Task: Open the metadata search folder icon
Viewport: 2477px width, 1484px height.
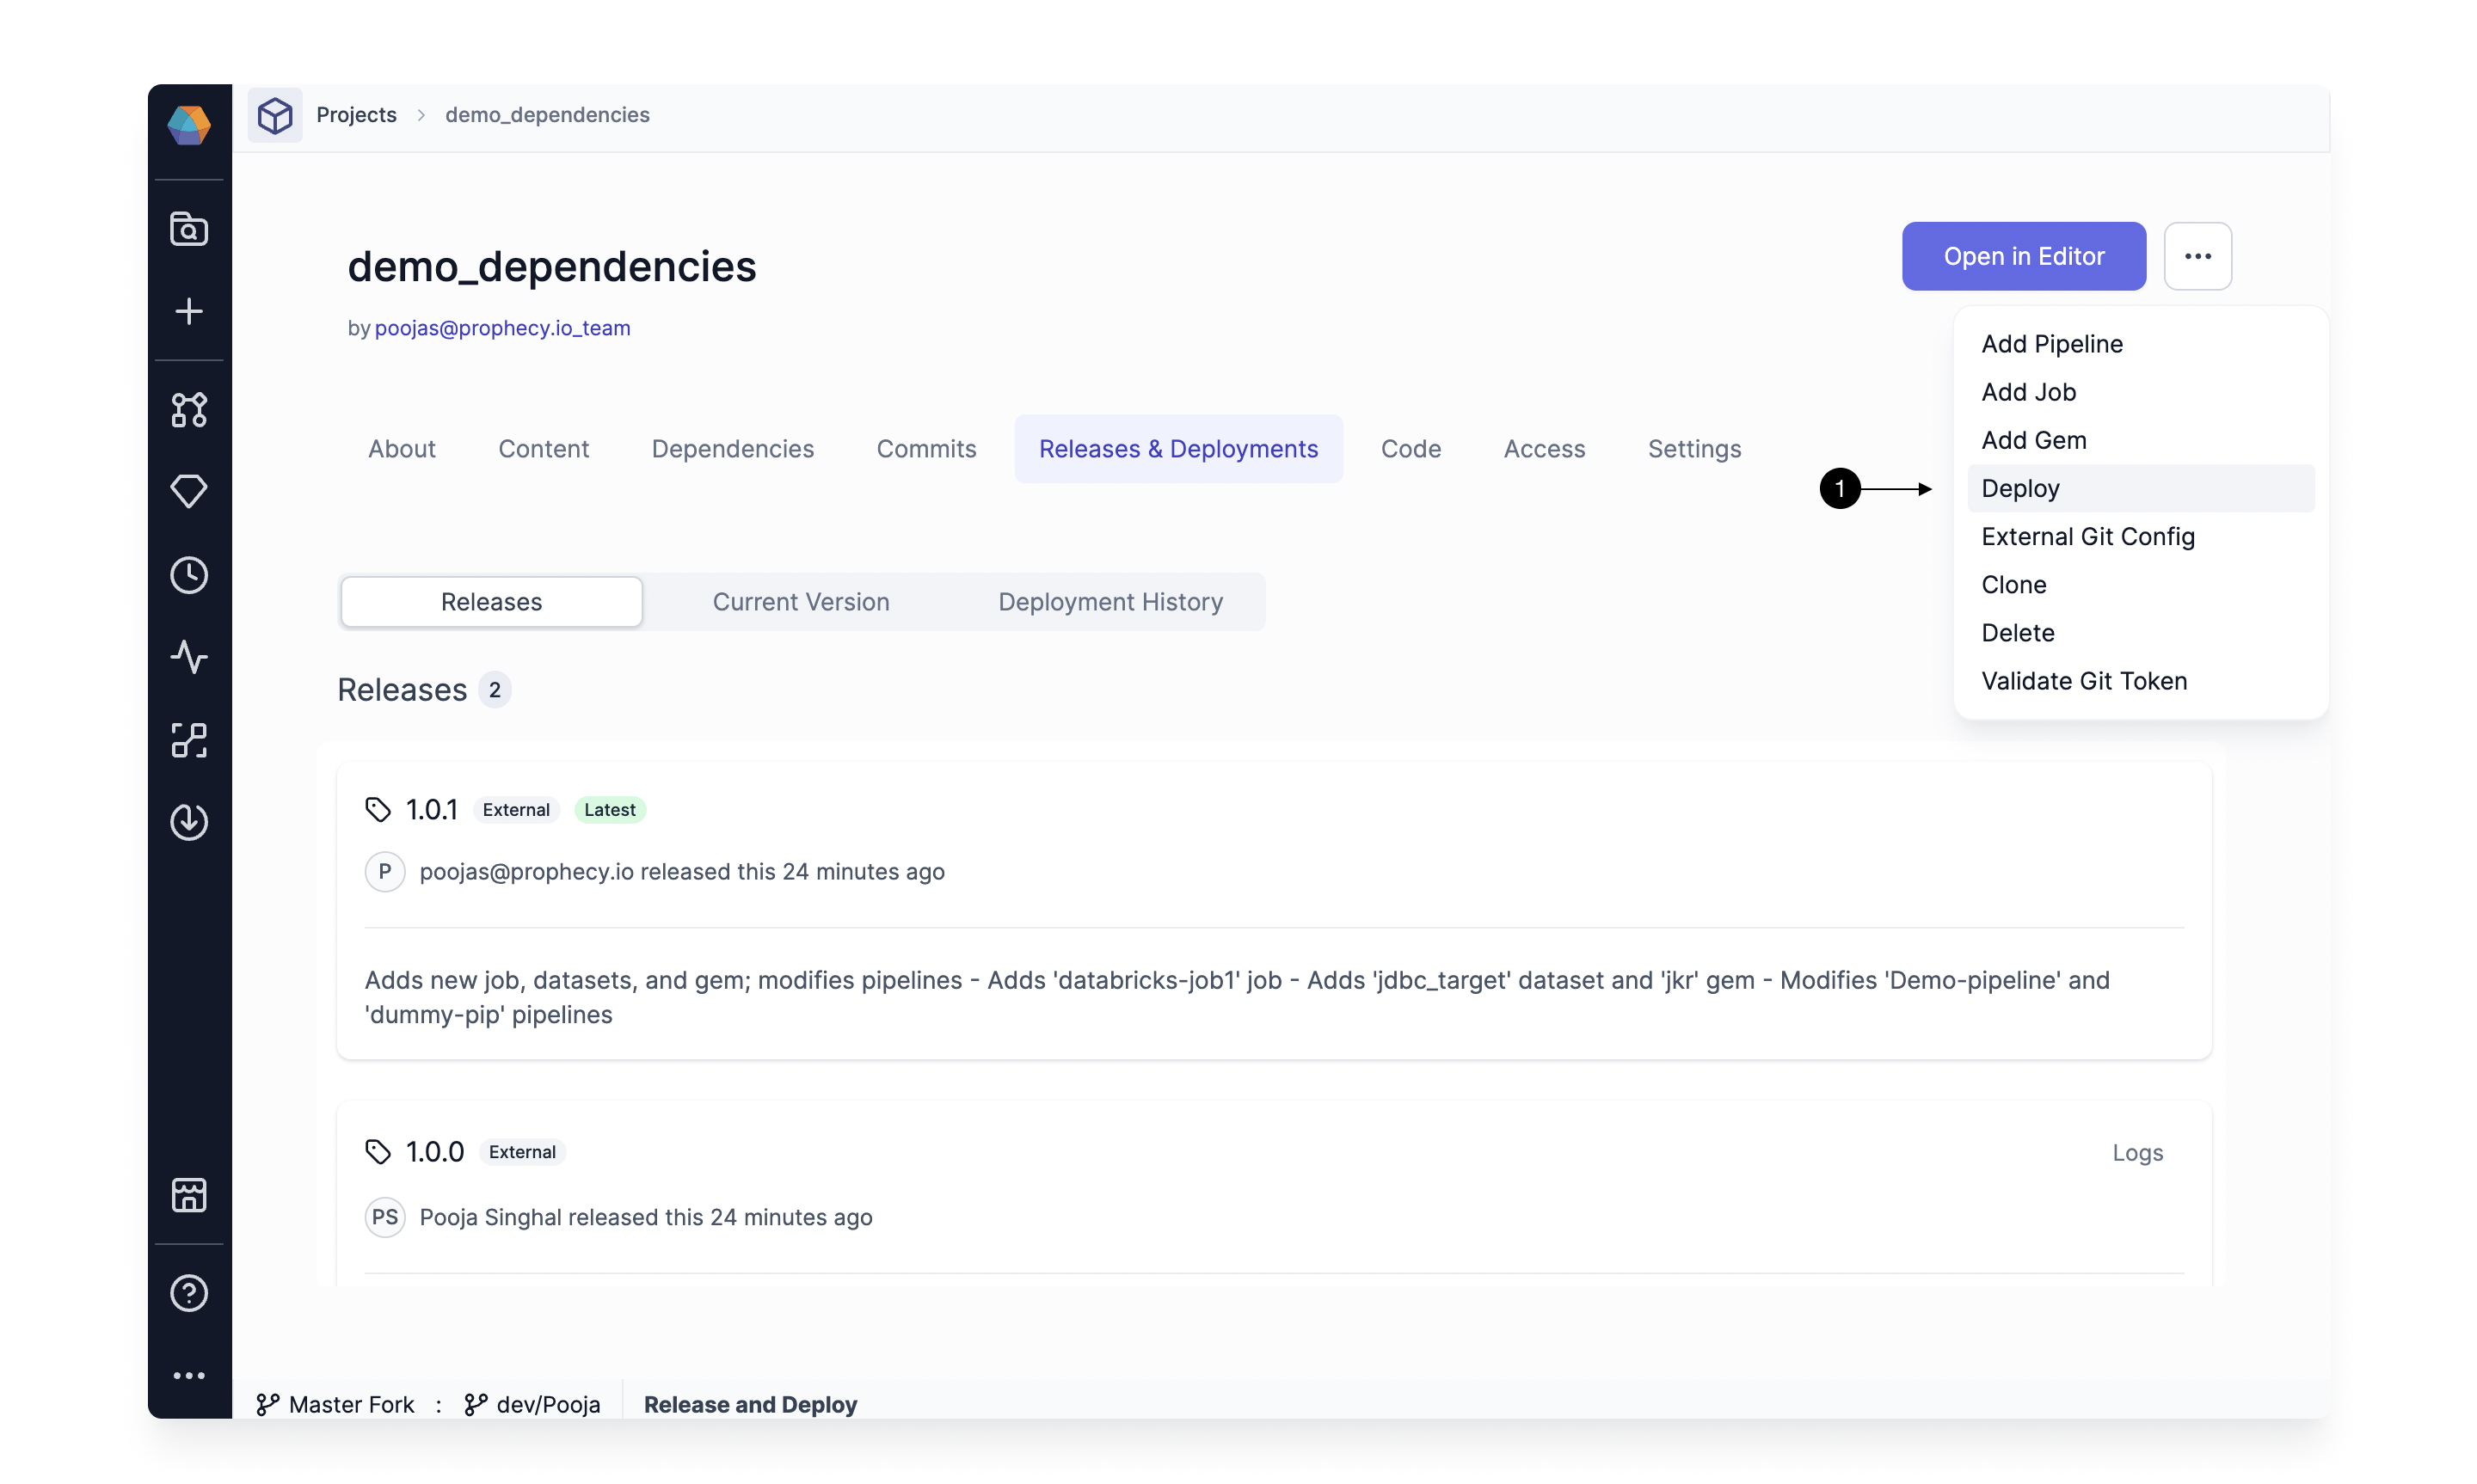Action: tap(189, 229)
